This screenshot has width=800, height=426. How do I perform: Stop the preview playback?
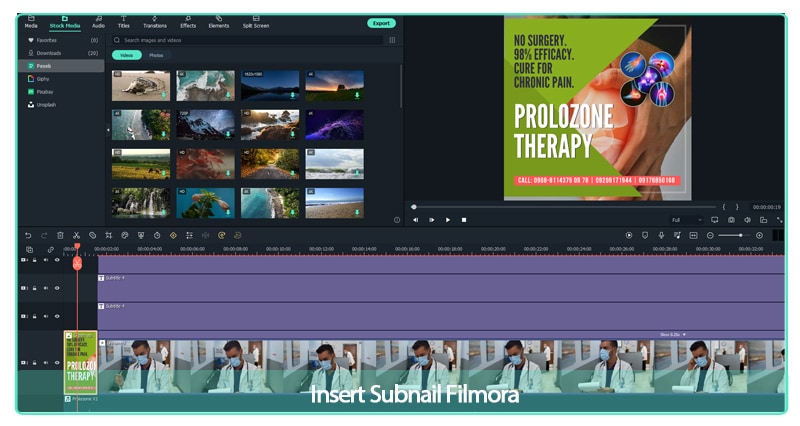[x=464, y=220]
